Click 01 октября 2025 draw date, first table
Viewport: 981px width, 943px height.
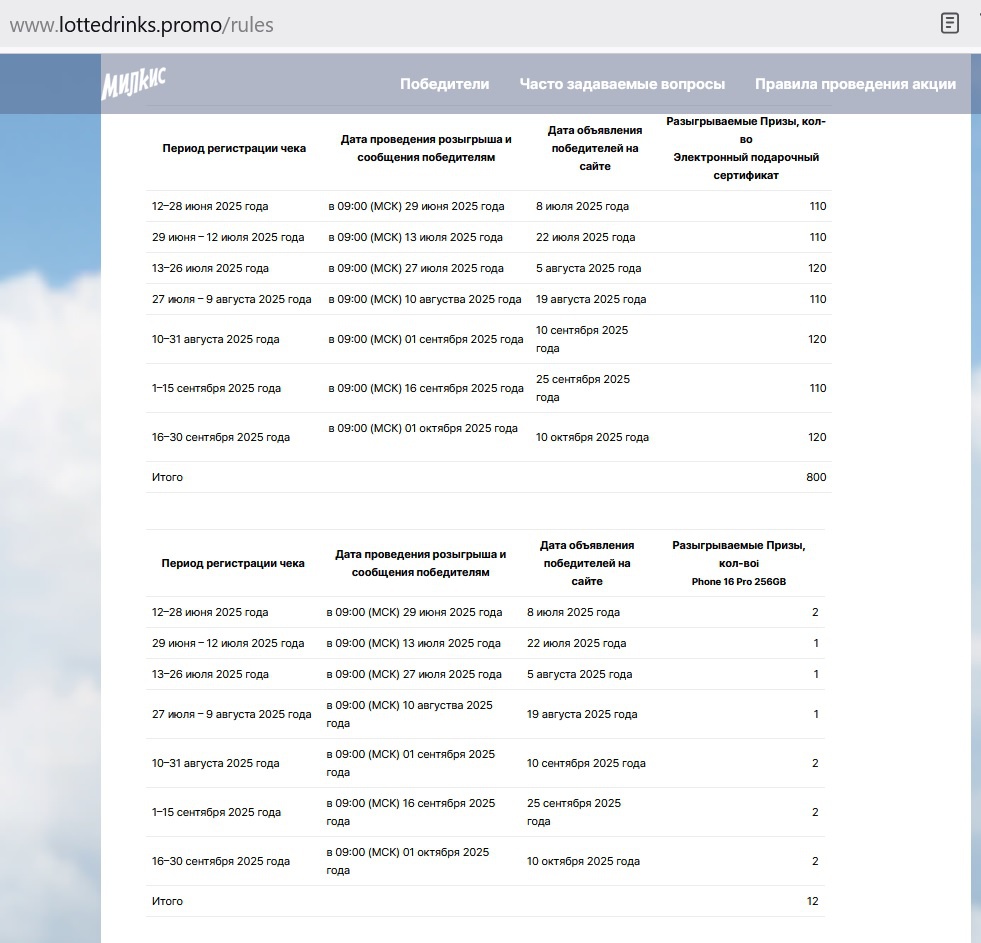(423, 428)
